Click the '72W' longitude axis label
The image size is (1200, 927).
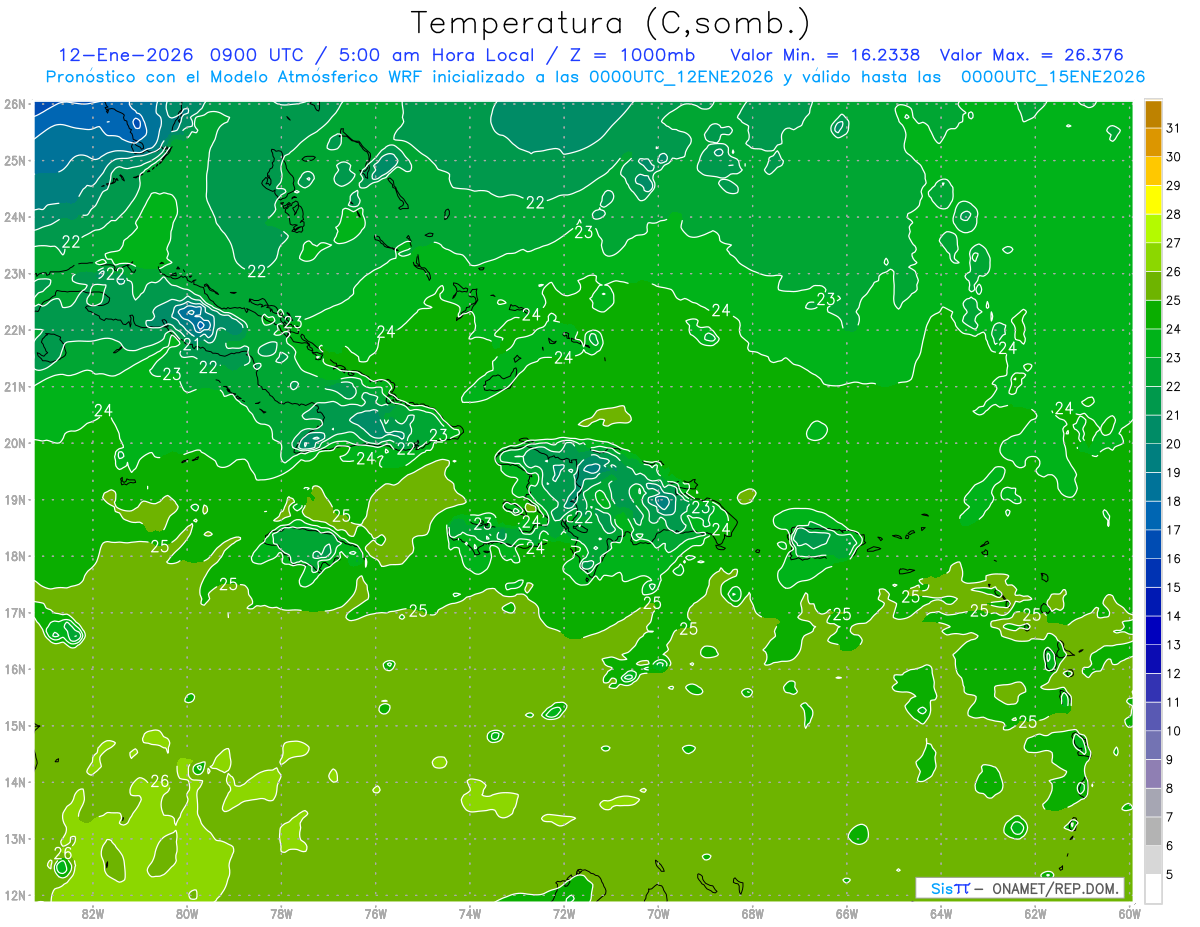pos(564,913)
